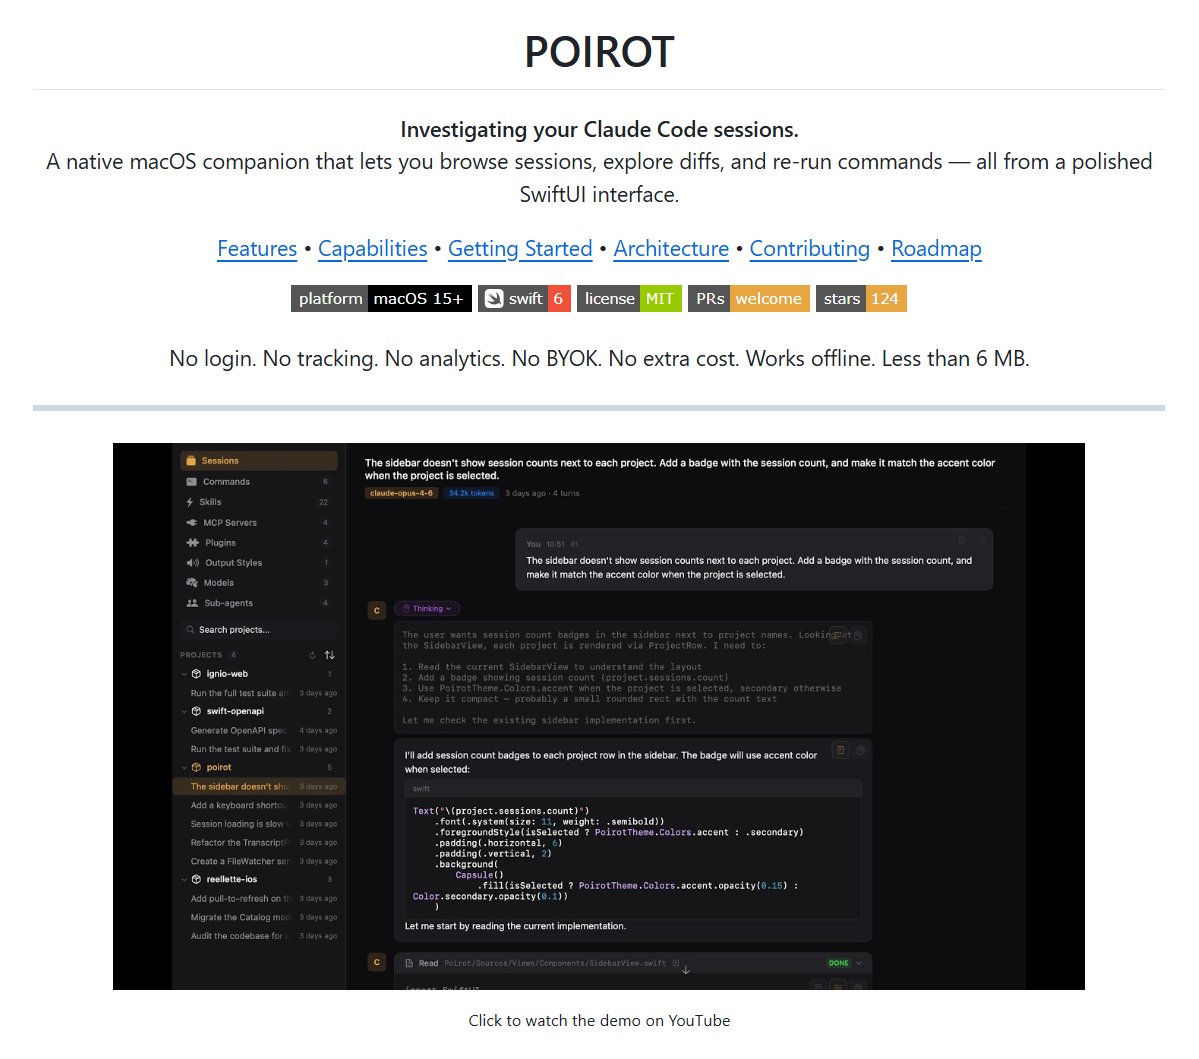Expand the Thinking dropdown pill
1199x1059 pixels.
[x=427, y=609]
